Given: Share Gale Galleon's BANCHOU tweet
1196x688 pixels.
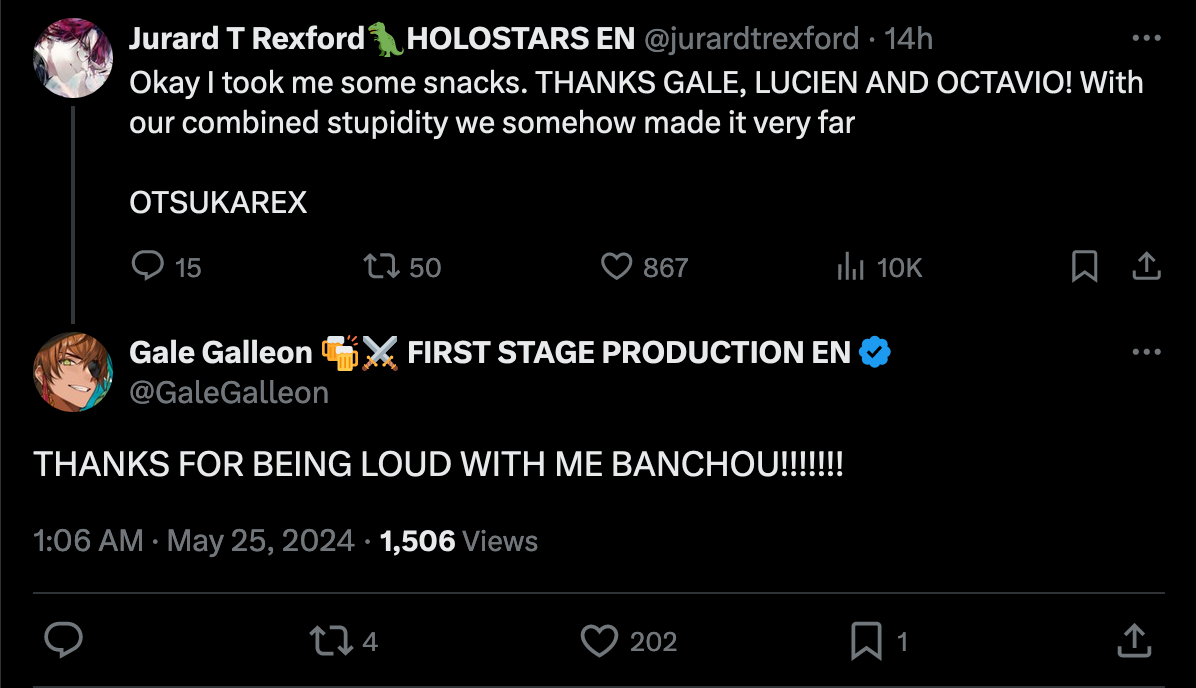Looking at the screenshot, I should click(1133, 640).
